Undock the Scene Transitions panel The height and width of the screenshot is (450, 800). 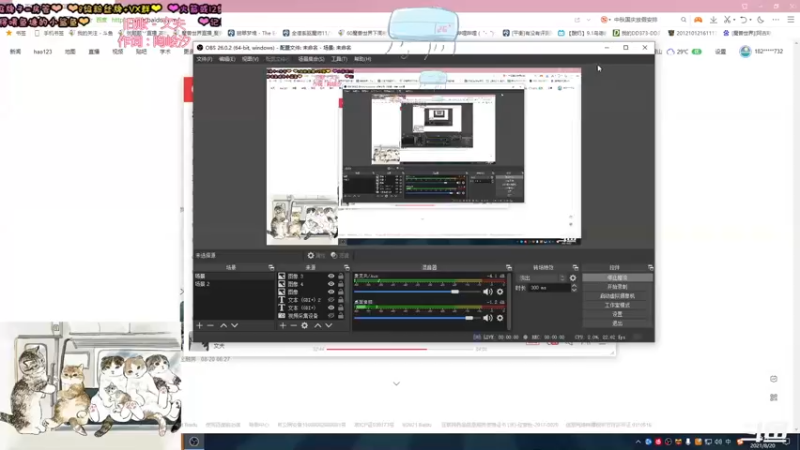tap(575, 267)
